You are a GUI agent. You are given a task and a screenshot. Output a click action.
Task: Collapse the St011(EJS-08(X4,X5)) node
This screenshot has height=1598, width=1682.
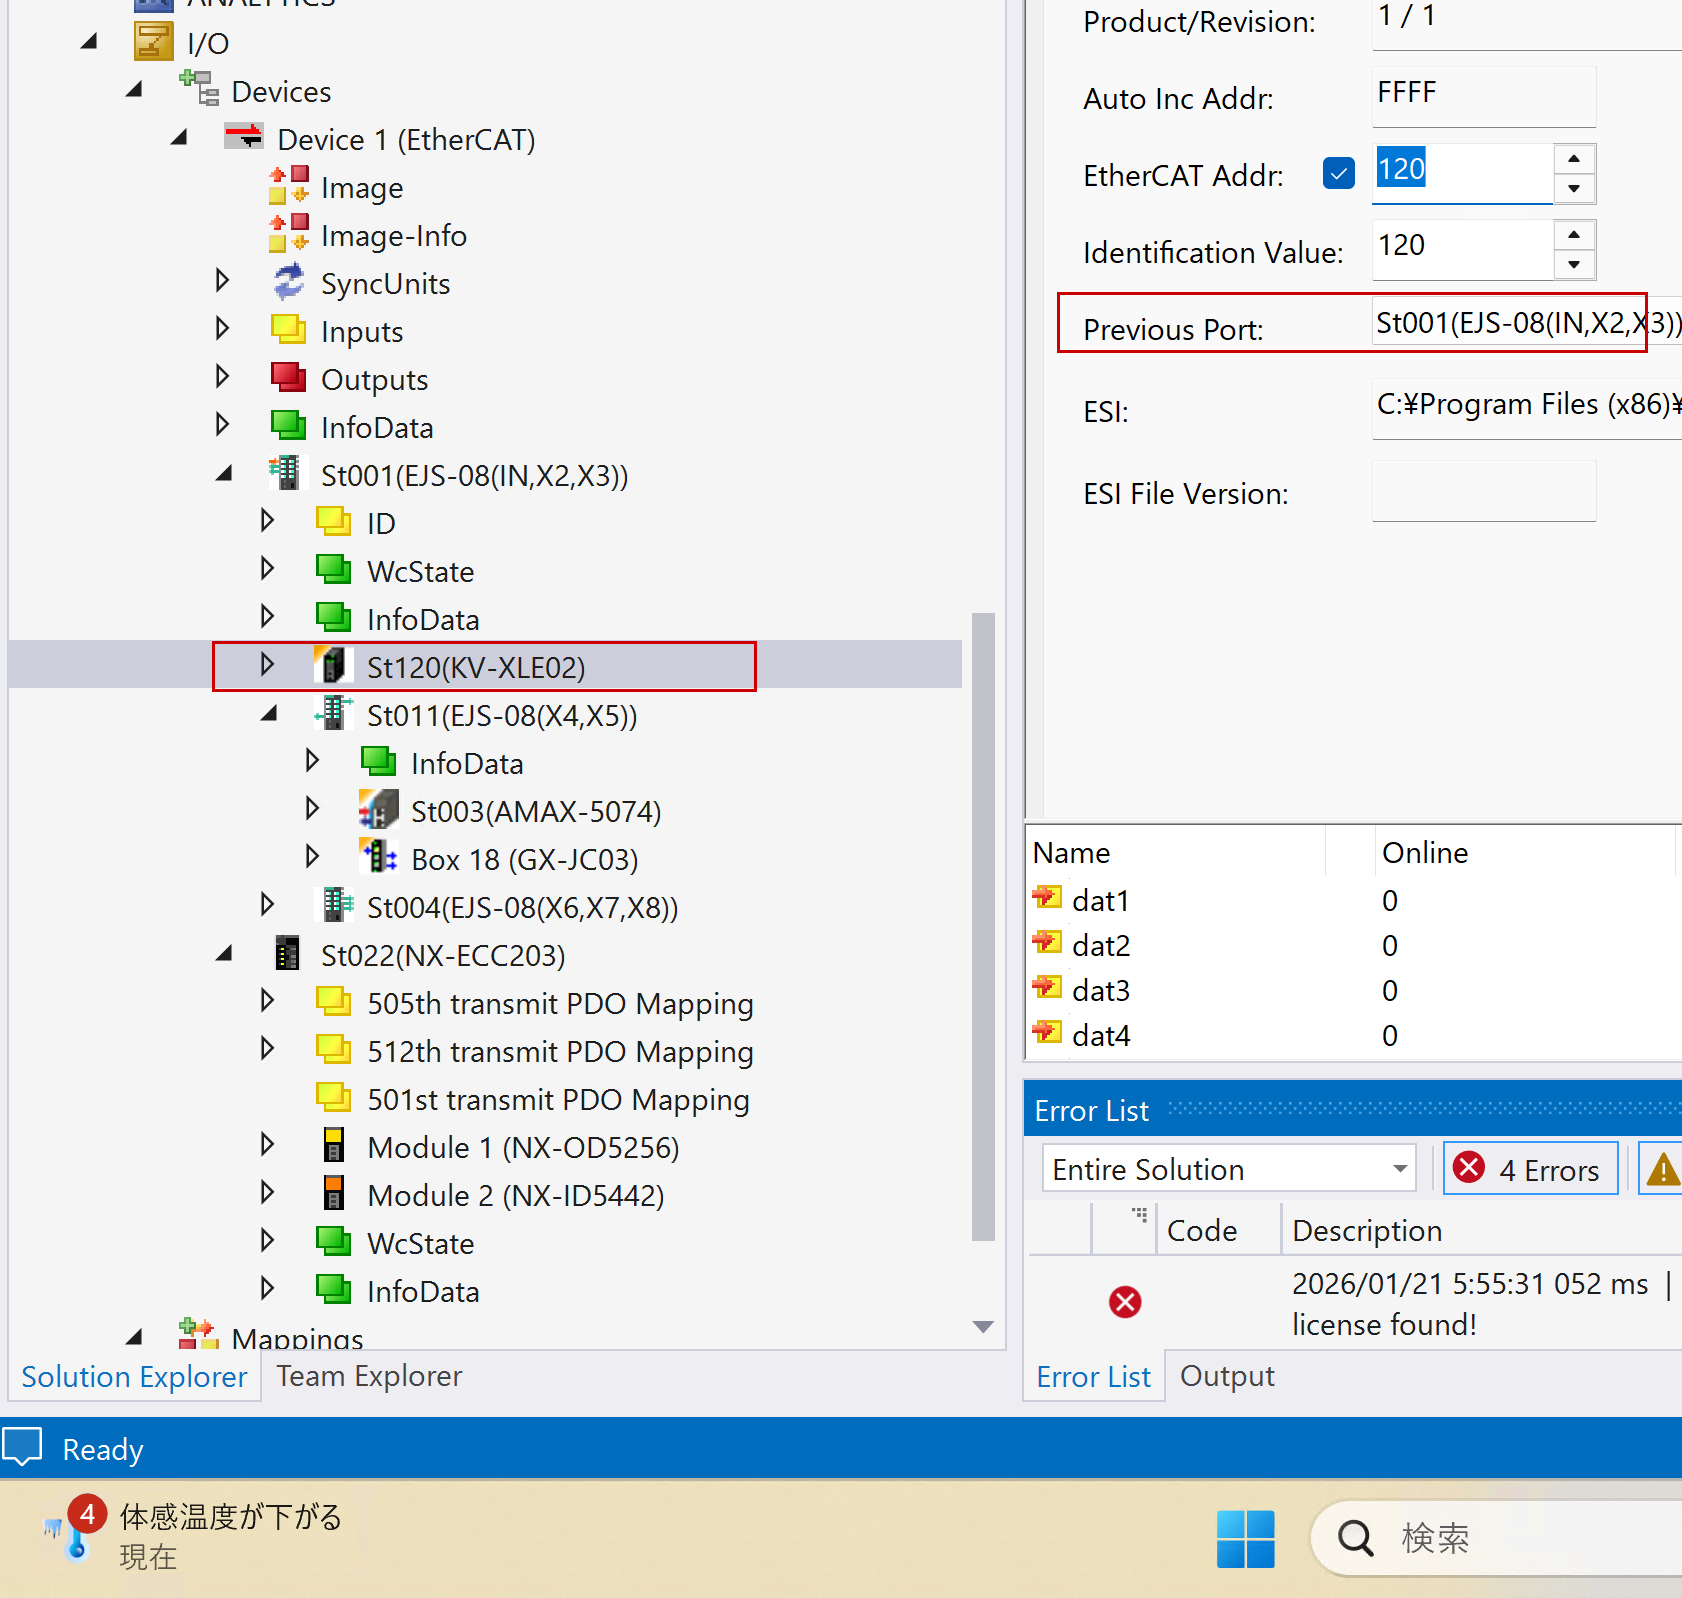(268, 714)
